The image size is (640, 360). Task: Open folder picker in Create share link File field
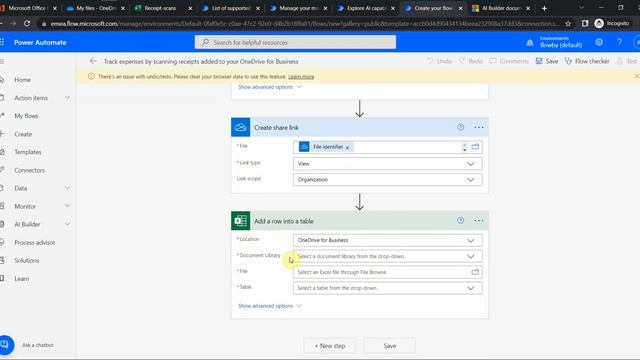pyautogui.click(x=475, y=147)
